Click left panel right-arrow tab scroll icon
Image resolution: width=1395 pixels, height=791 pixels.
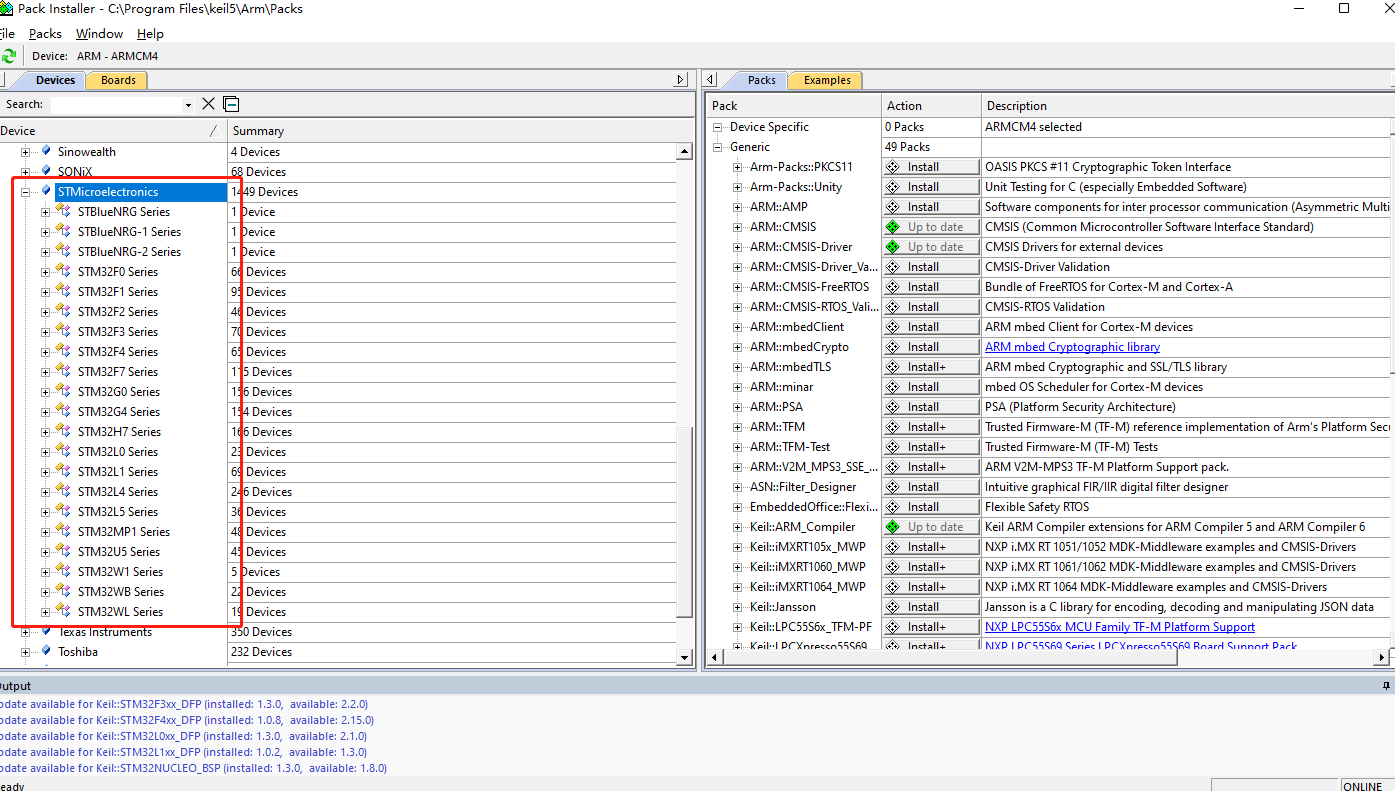click(681, 80)
